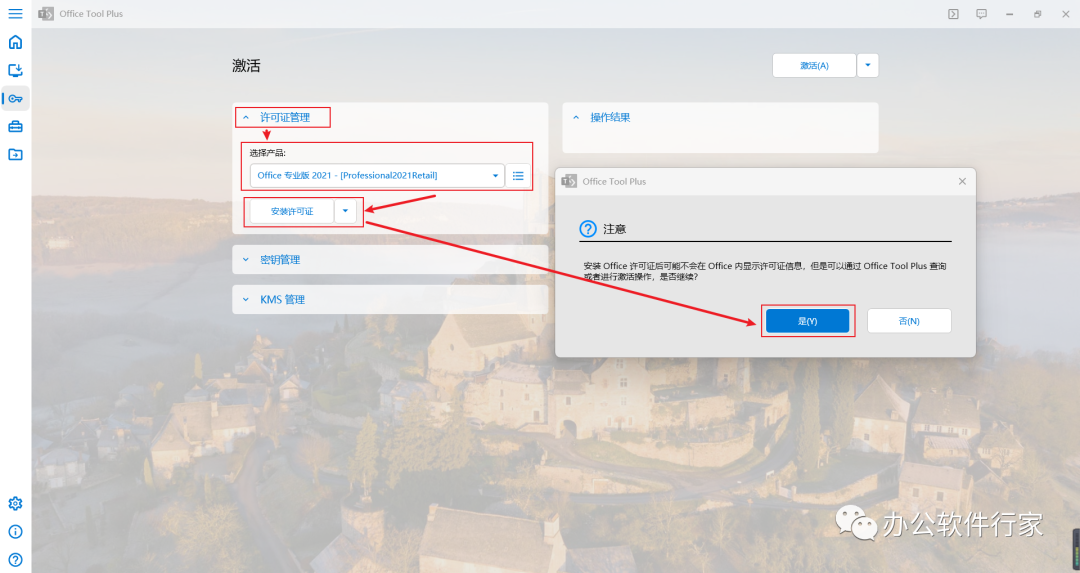Open the command box icon in title bar
1080x573 pixels.
(x=953, y=14)
